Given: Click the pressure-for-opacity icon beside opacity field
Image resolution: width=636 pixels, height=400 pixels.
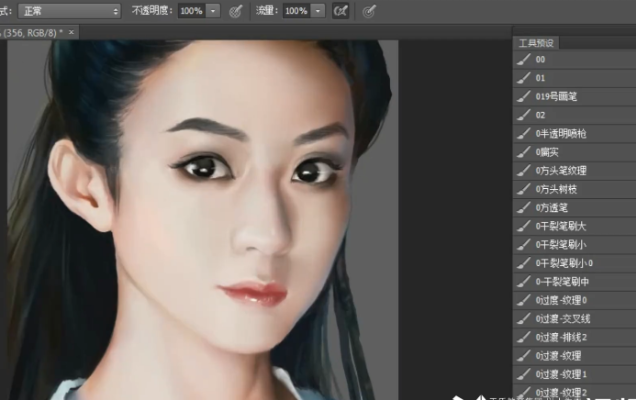Looking at the screenshot, I should coord(237,11).
